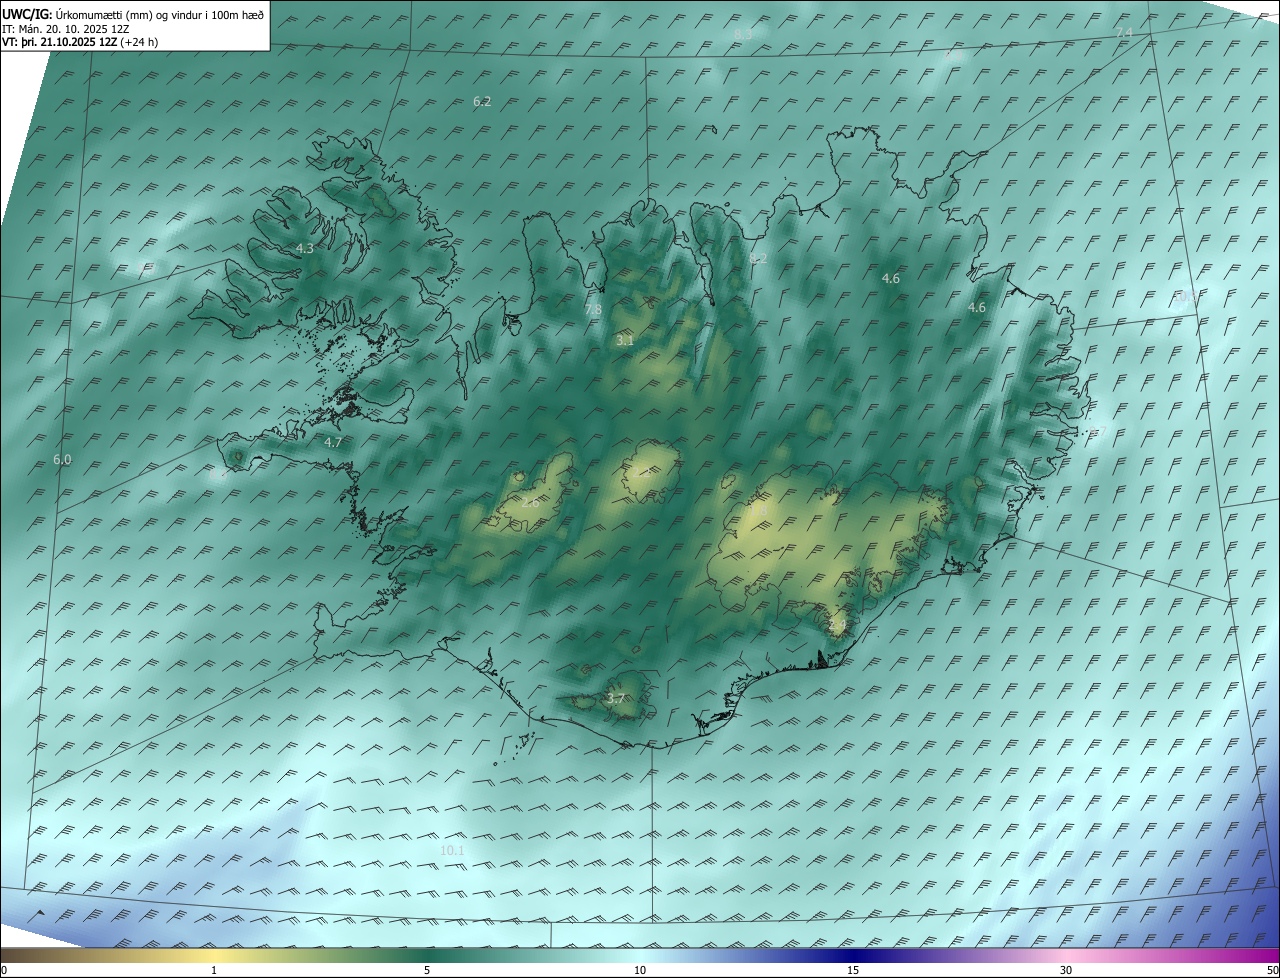Click the 30 tick on the colour scale

[1066, 971]
